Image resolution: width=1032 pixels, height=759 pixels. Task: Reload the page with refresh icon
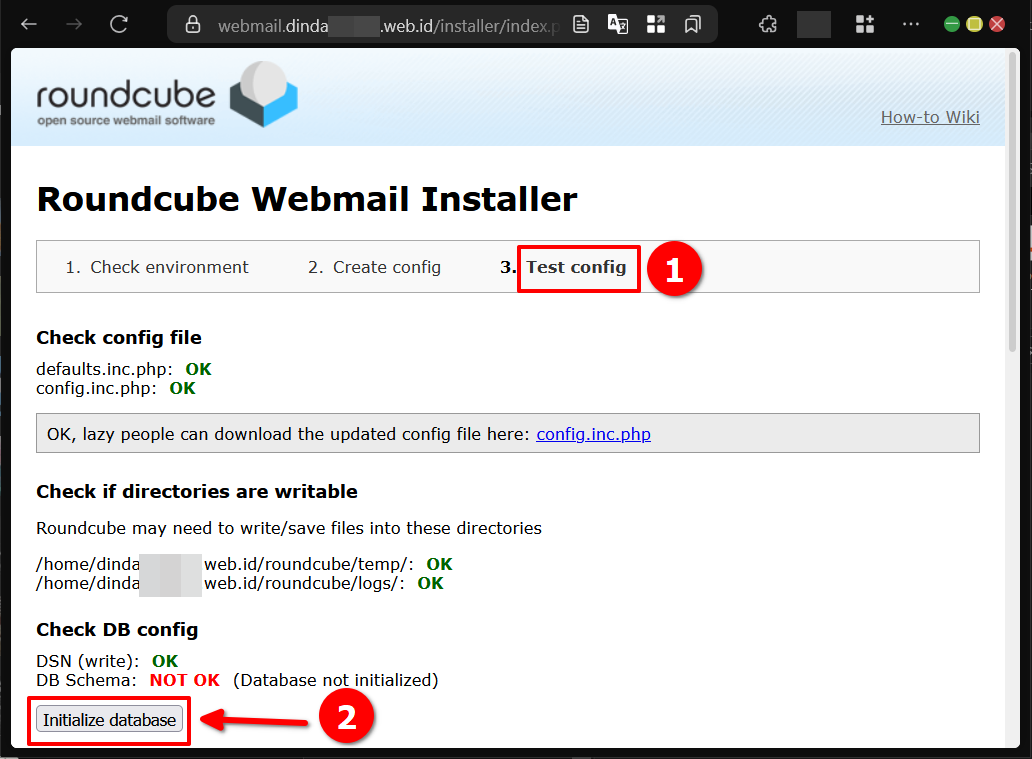tap(119, 24)
